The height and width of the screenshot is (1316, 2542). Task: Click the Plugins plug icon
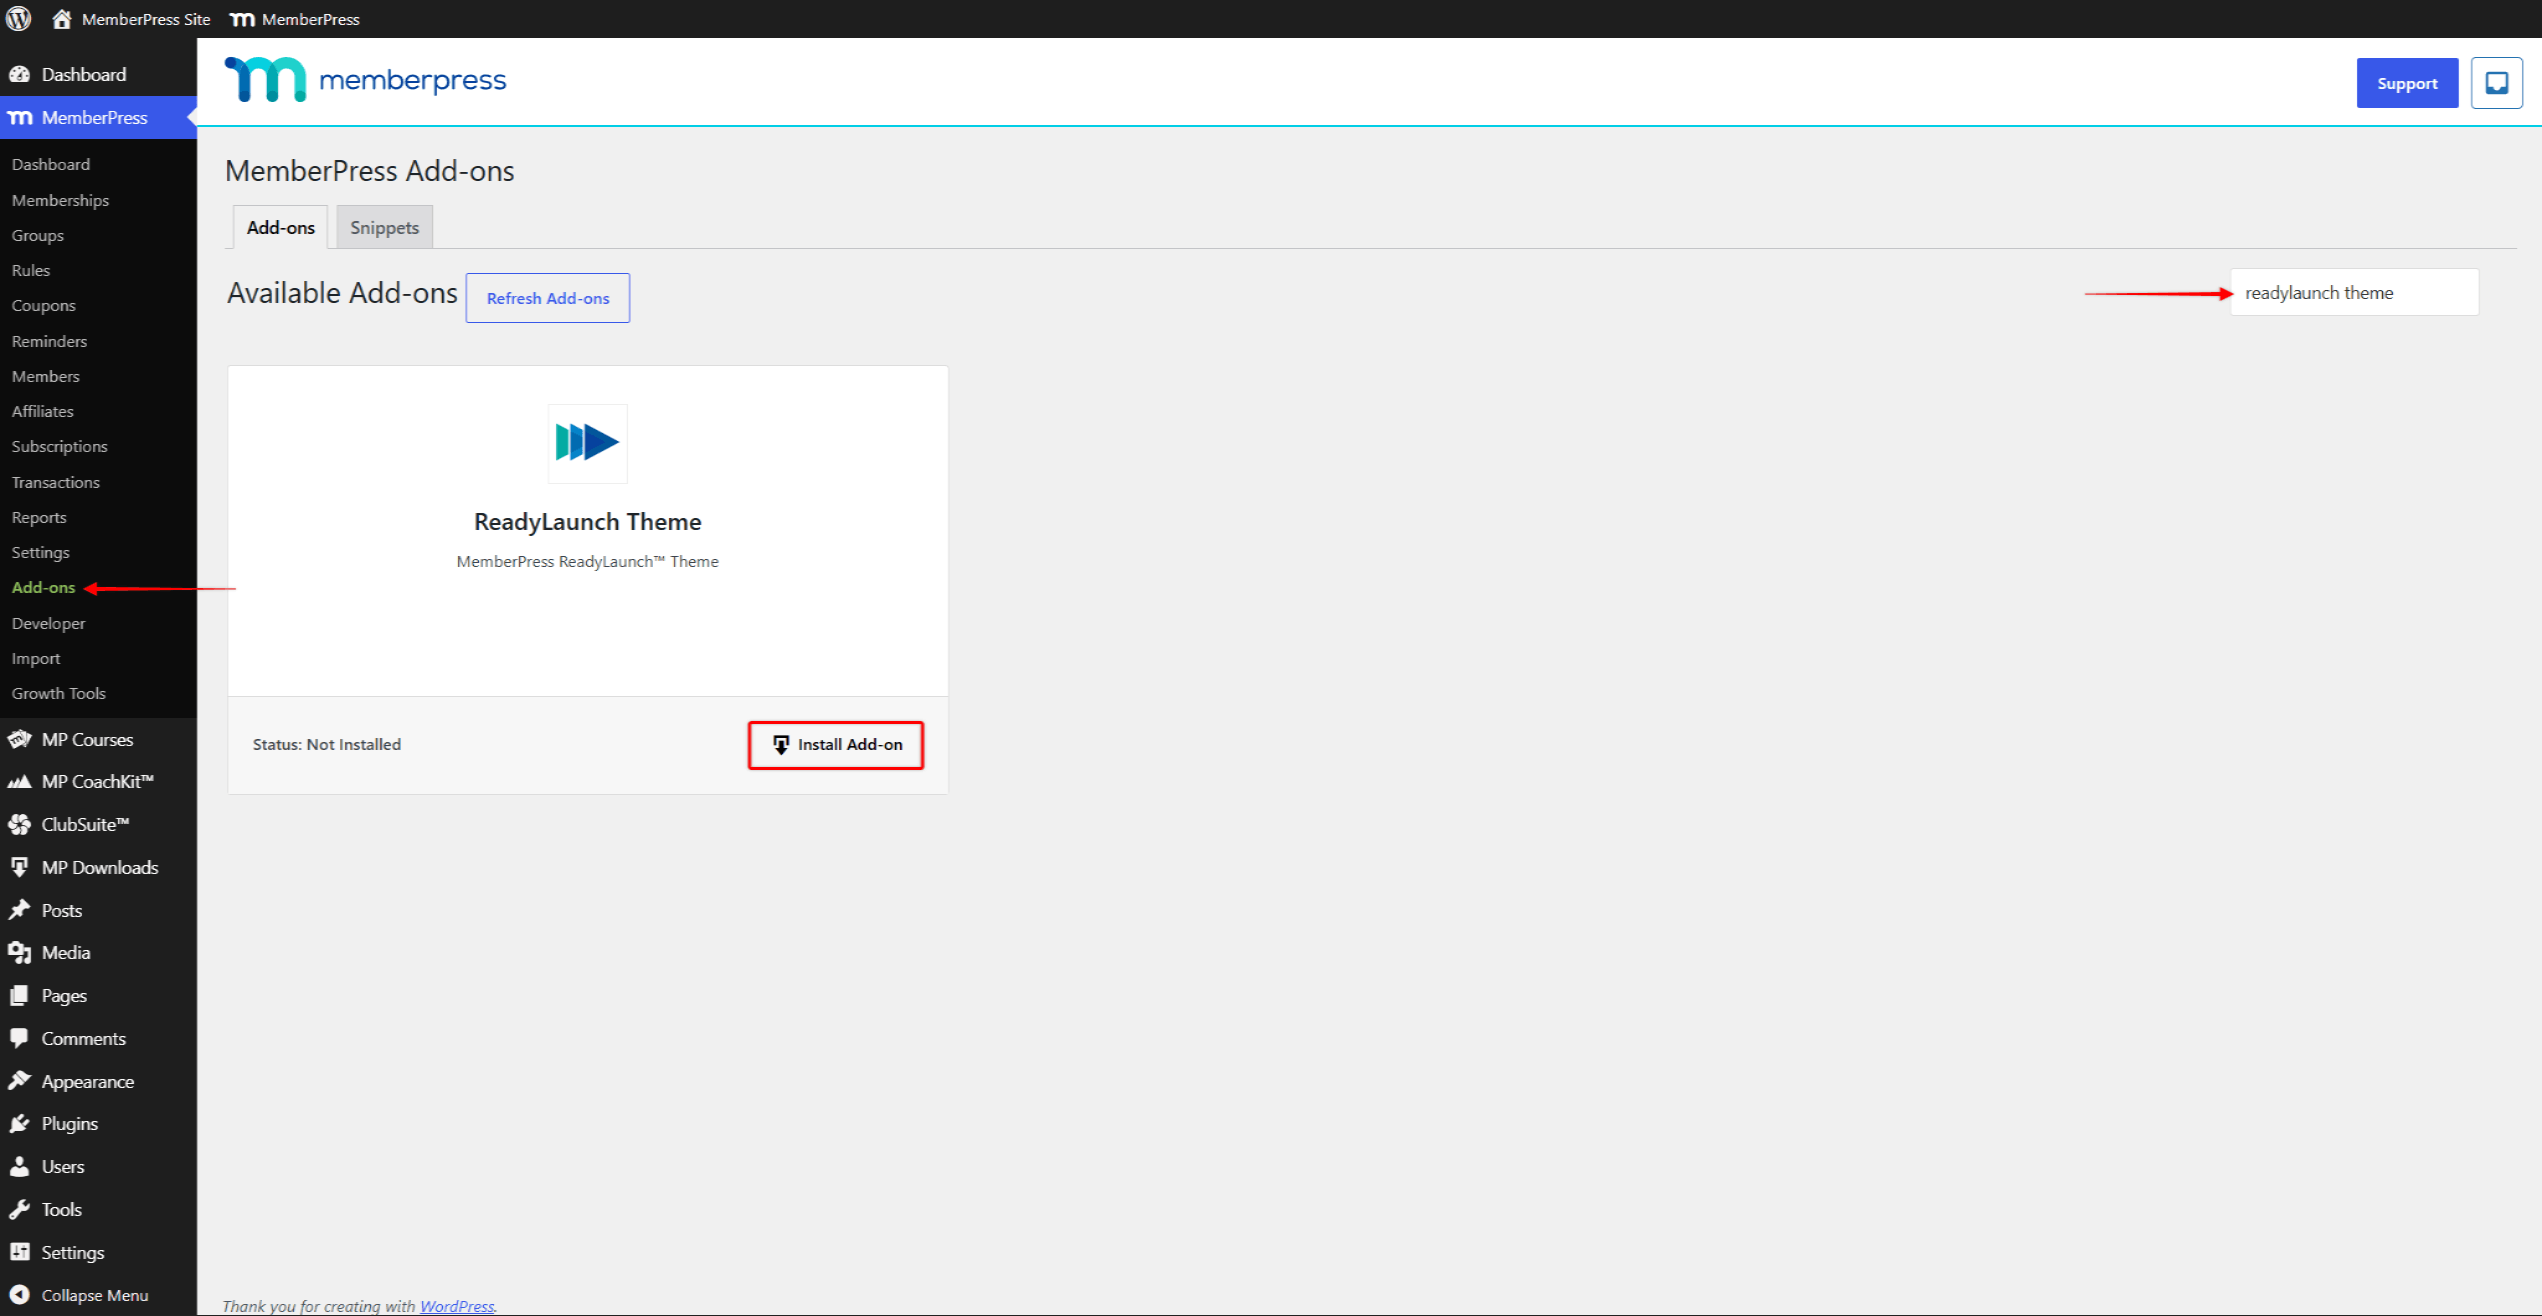19,1124
